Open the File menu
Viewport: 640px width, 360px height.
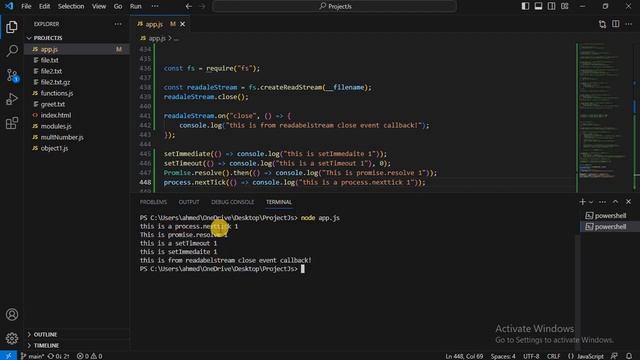(26, 6)
